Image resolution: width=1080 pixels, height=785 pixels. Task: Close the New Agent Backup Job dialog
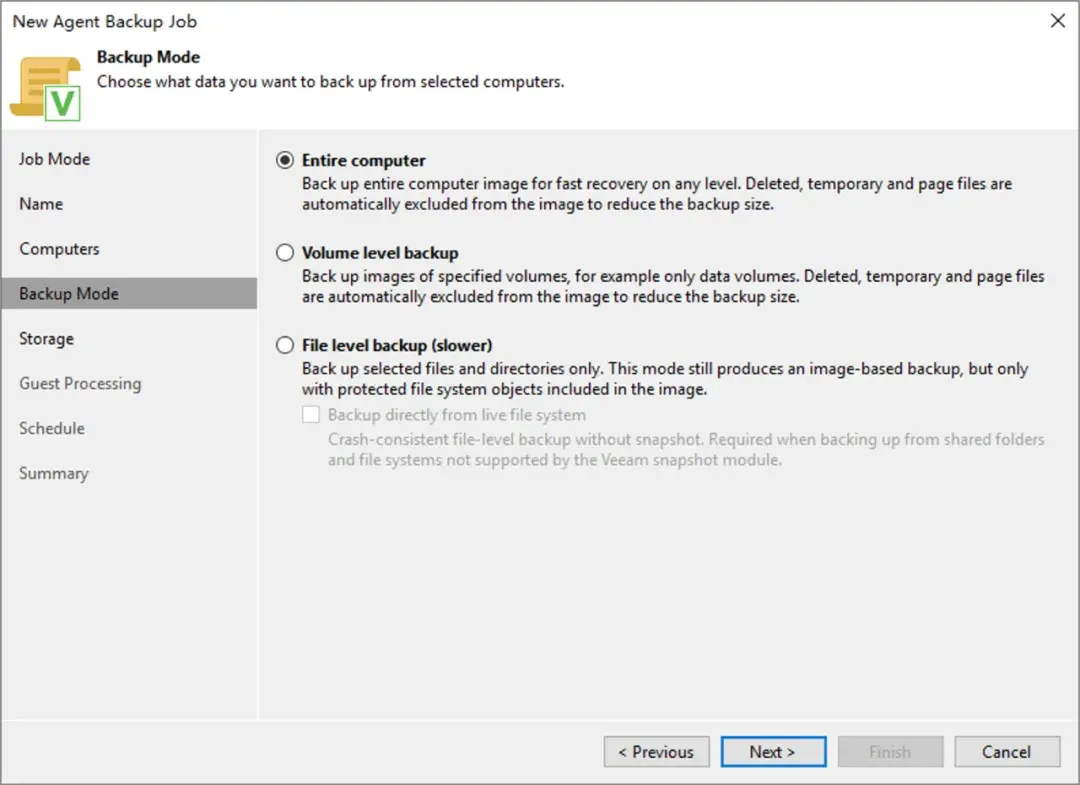click(1057, 21)
